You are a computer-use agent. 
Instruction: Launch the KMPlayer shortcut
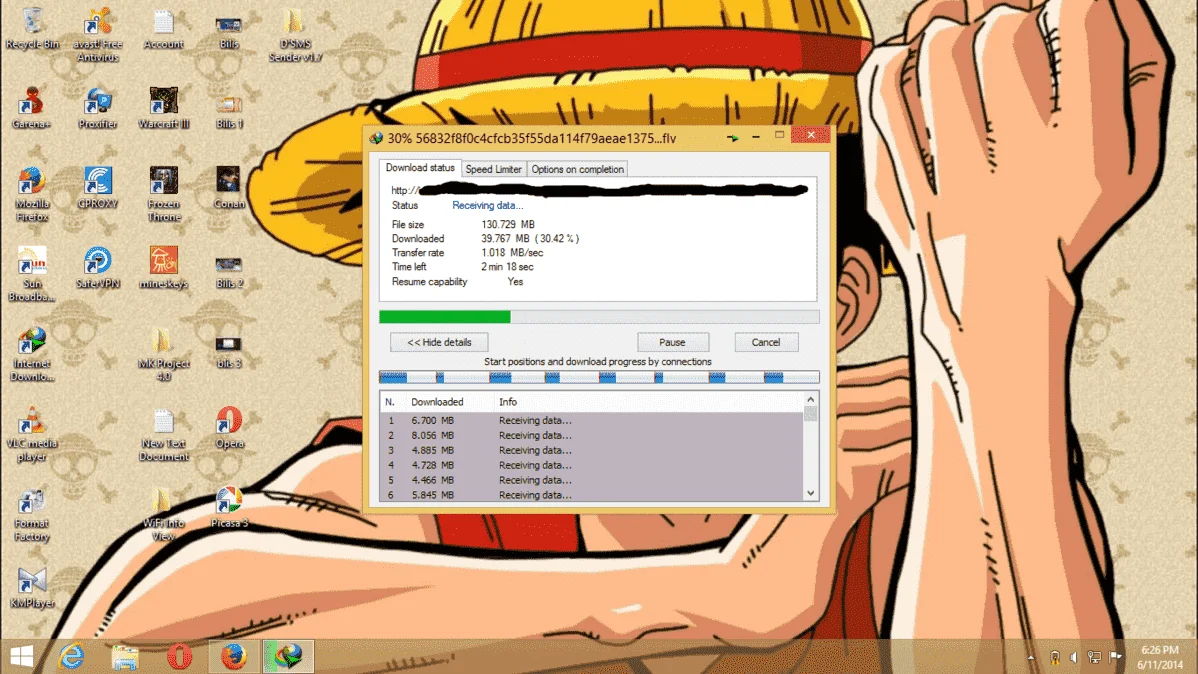[32, 588]
